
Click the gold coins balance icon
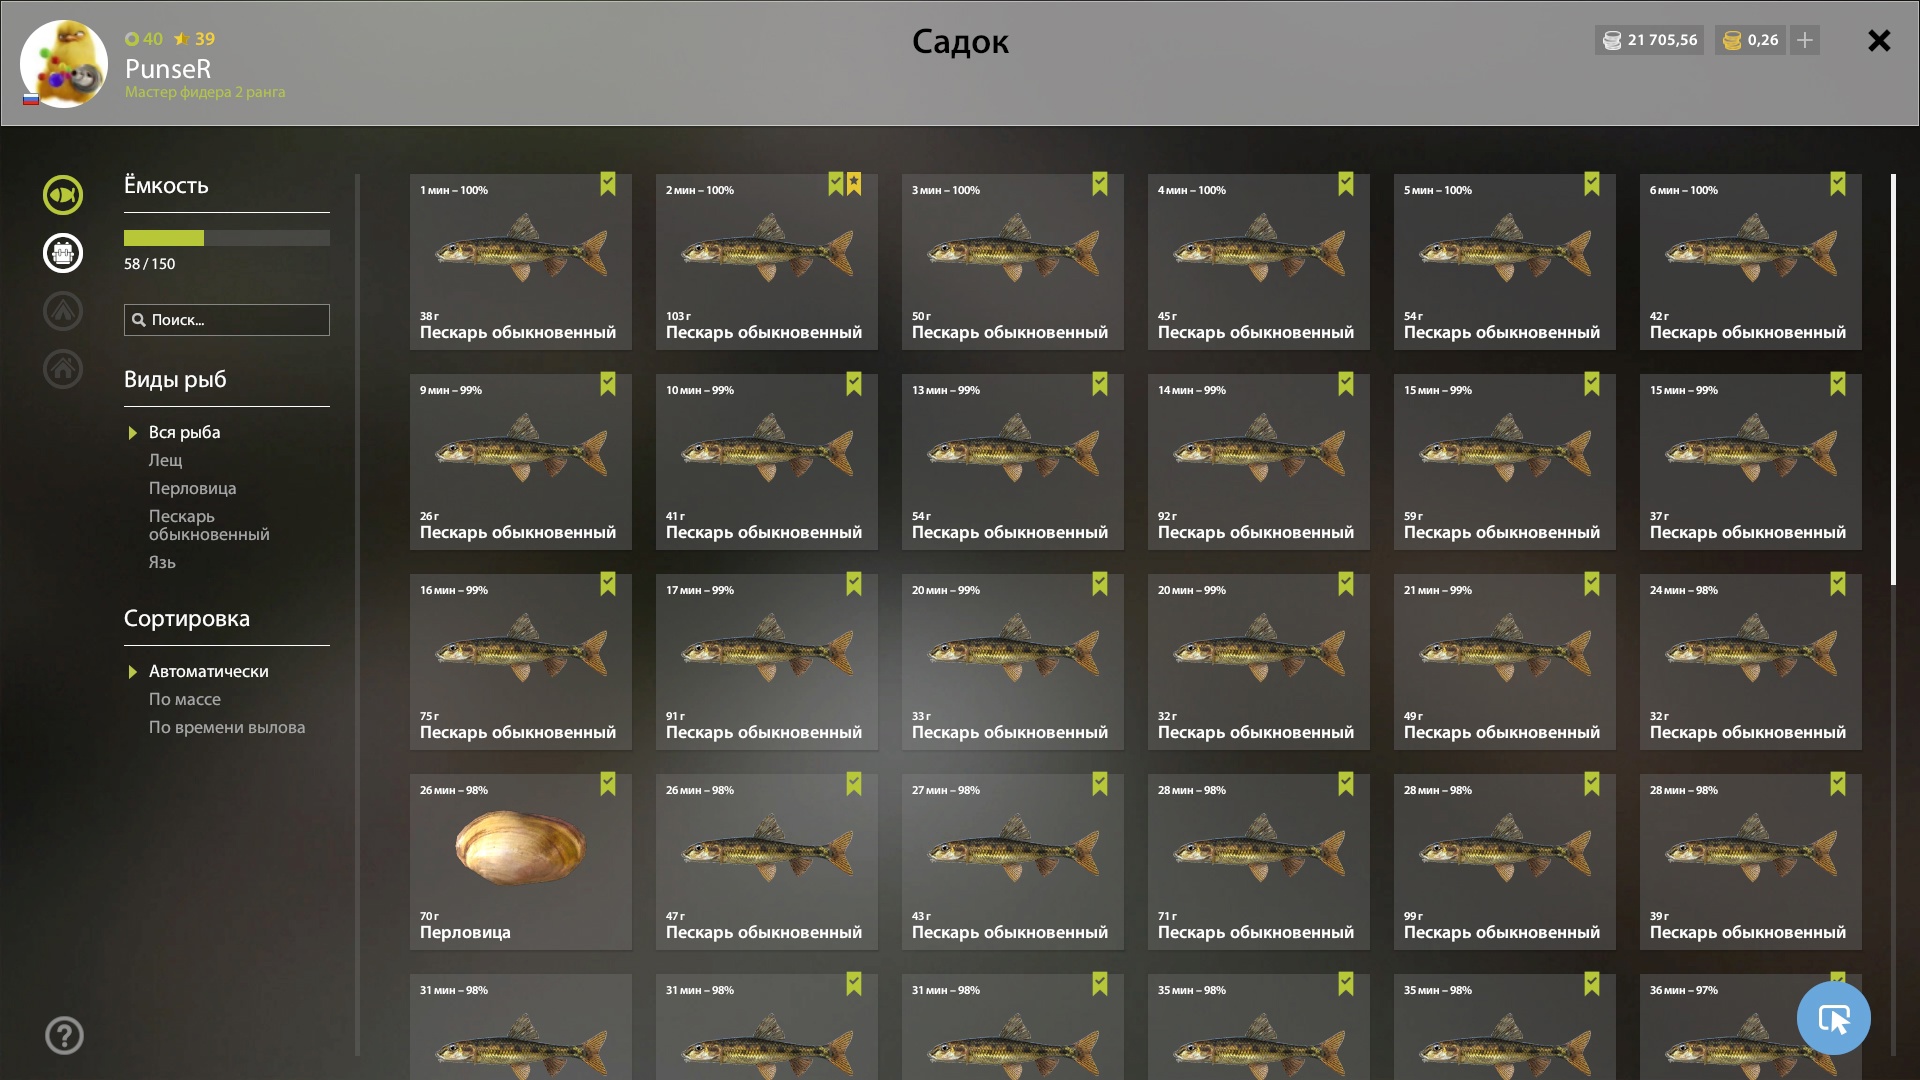point(1732,40)
